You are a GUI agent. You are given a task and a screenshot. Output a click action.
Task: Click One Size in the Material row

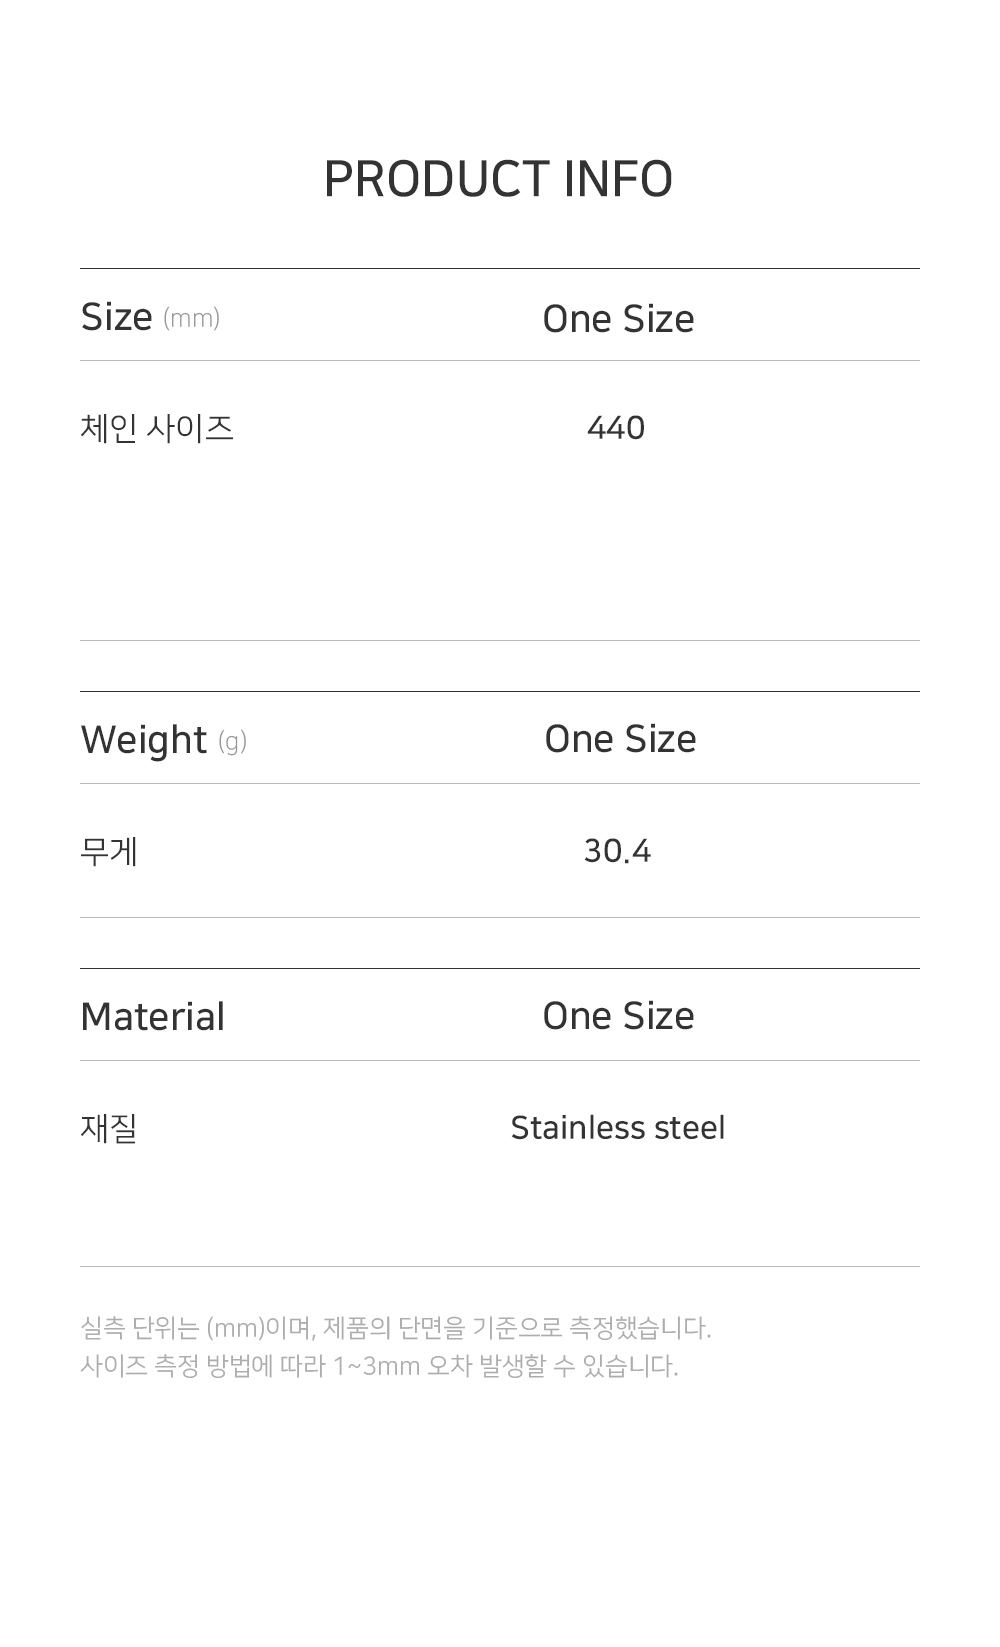pyautogui.click(x=618, y=1016)
